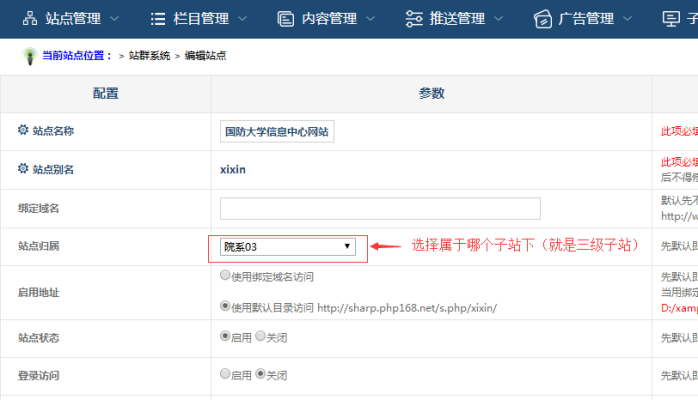698x401 pixels.
Task: Open the 广告管理 menu
Action: tap(587, 18)
